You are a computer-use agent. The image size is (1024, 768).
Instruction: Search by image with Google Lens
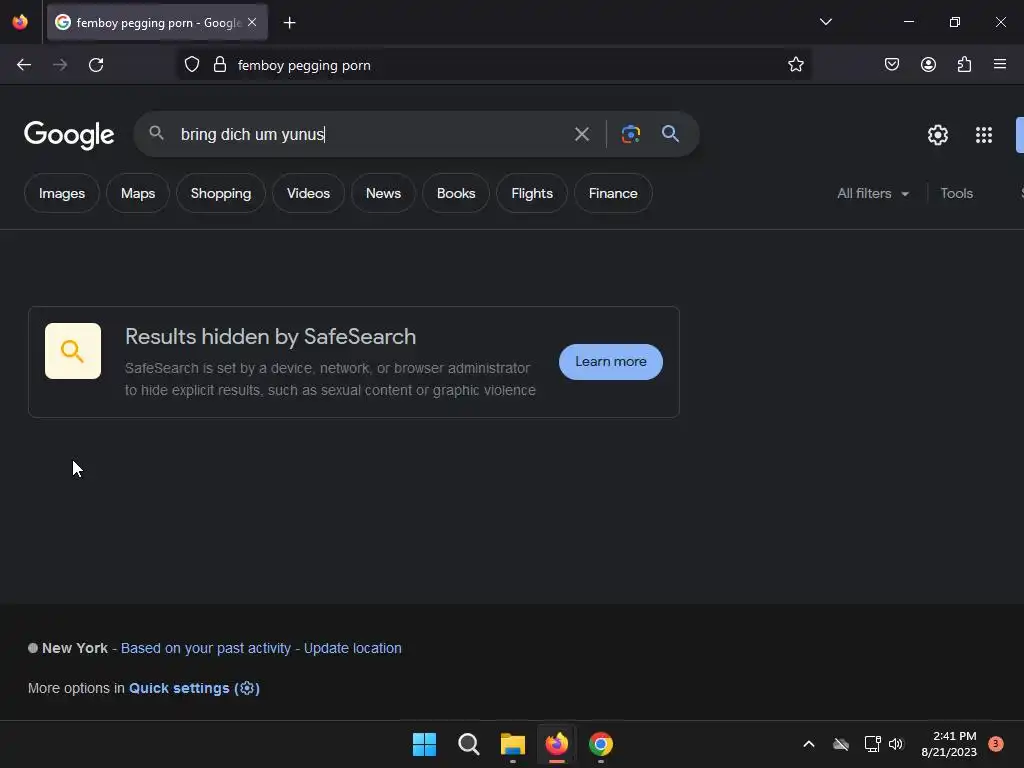pyautogui.click(x=630, y=134)
